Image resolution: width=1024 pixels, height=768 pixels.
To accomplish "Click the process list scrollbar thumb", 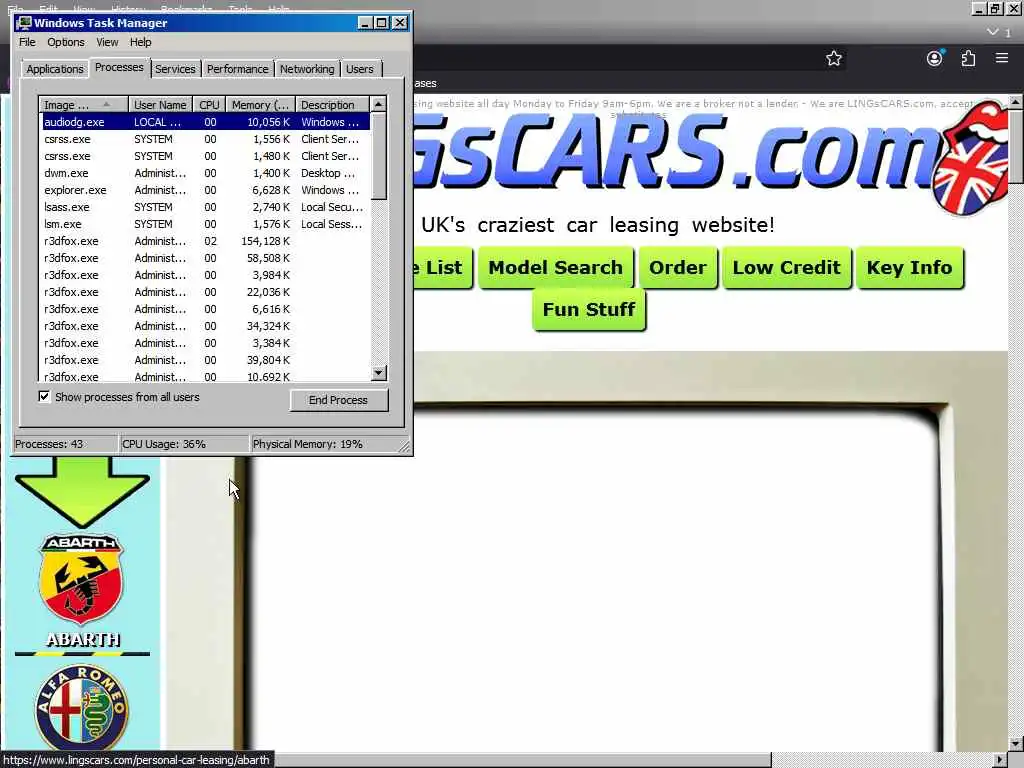I will click(x=379, y=155).
